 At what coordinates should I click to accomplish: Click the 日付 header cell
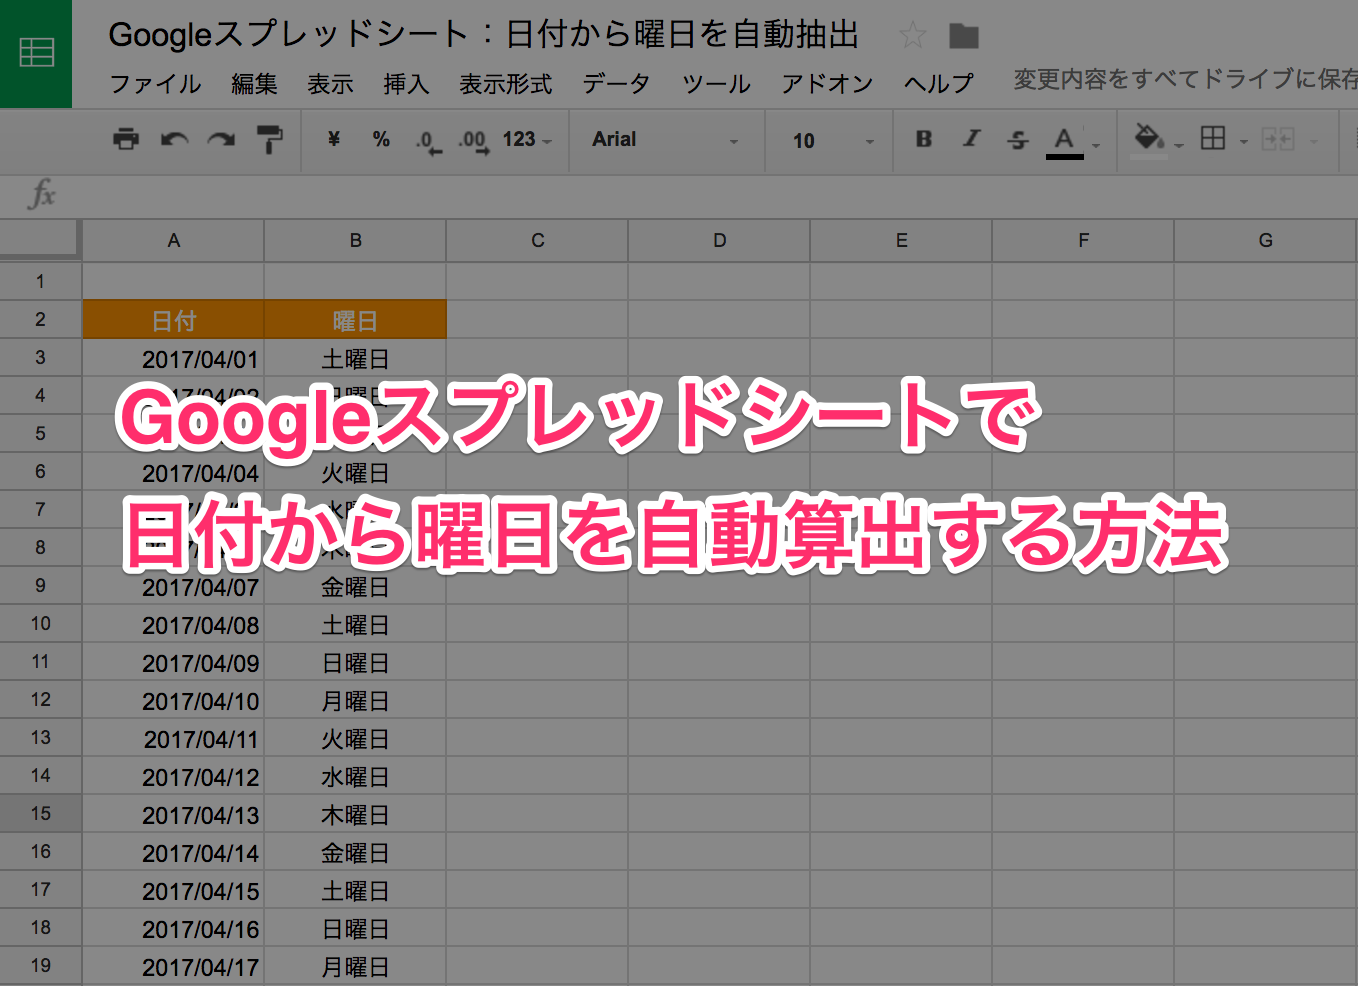[173, 320]
